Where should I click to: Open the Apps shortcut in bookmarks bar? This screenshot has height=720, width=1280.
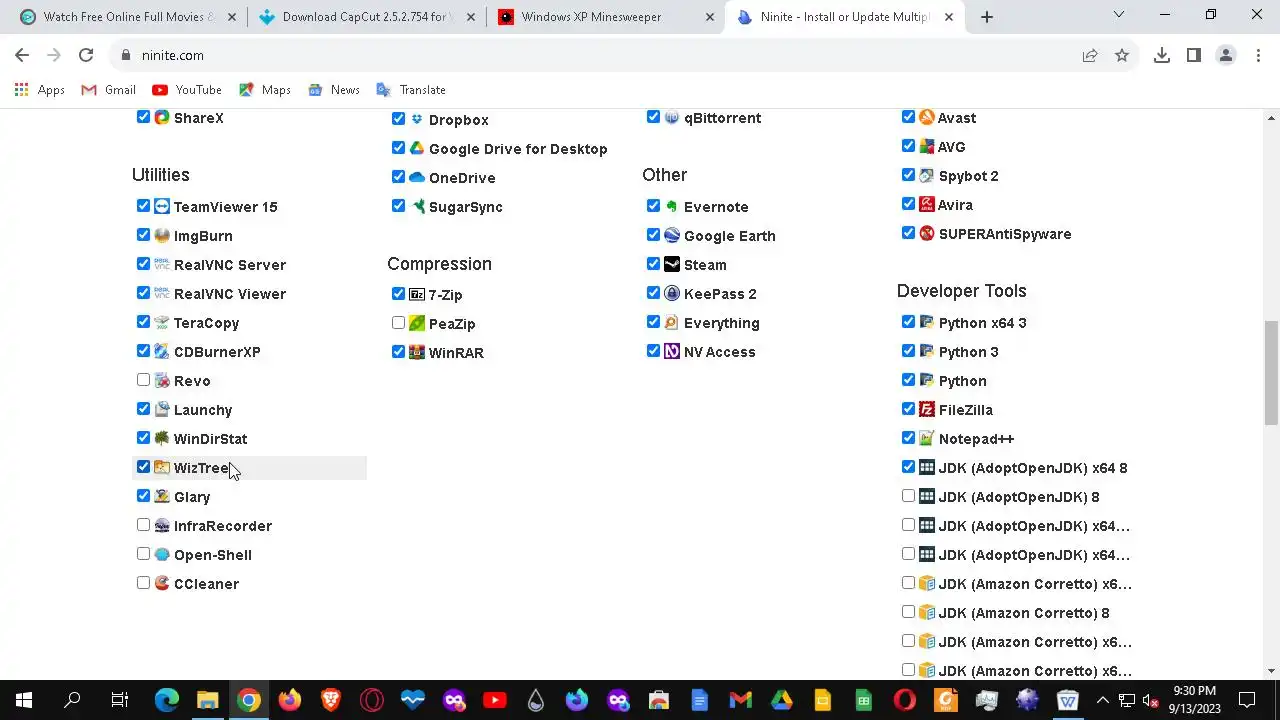click(x=40, y=90)
